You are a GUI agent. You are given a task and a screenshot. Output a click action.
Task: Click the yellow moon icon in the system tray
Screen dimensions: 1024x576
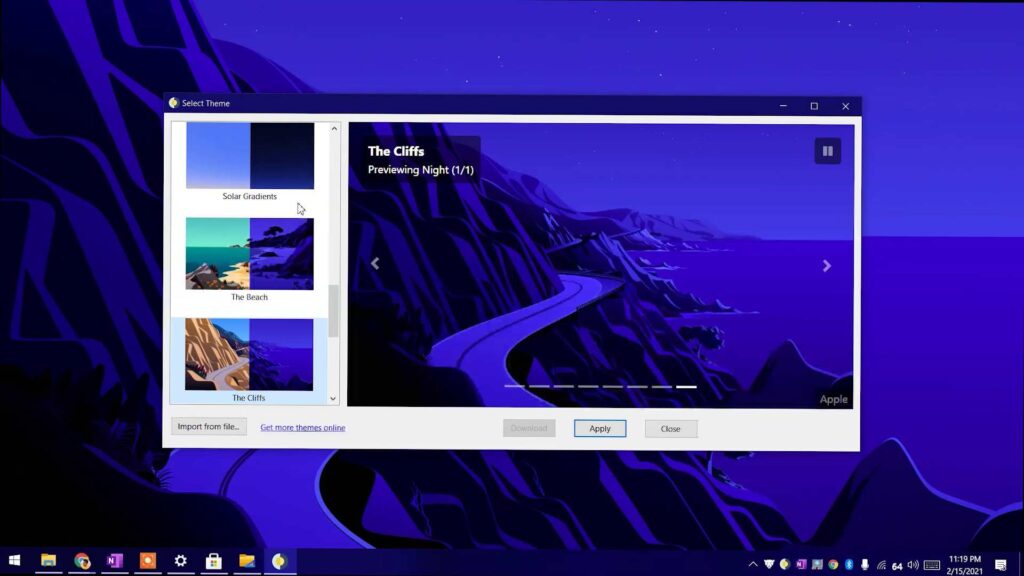tap(785, 564)
